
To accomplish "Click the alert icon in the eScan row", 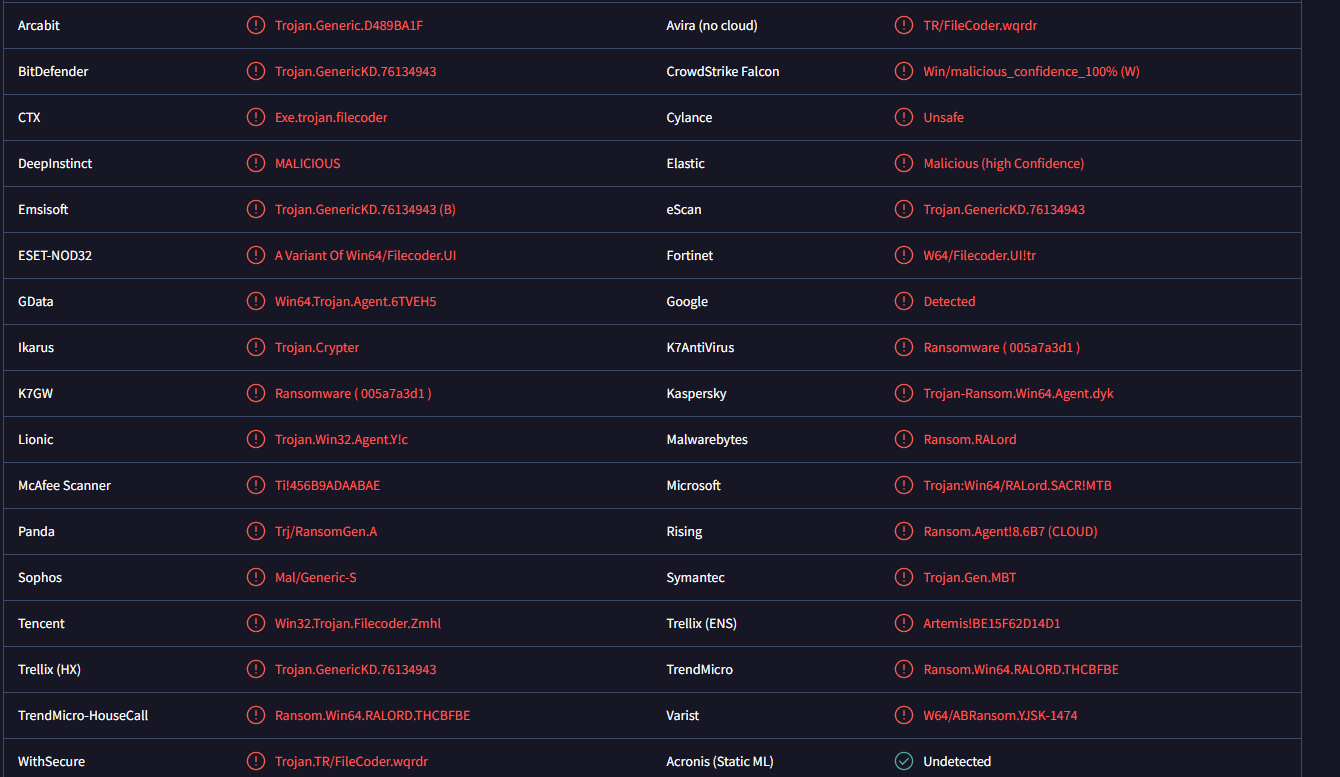I will pos(904,209).
